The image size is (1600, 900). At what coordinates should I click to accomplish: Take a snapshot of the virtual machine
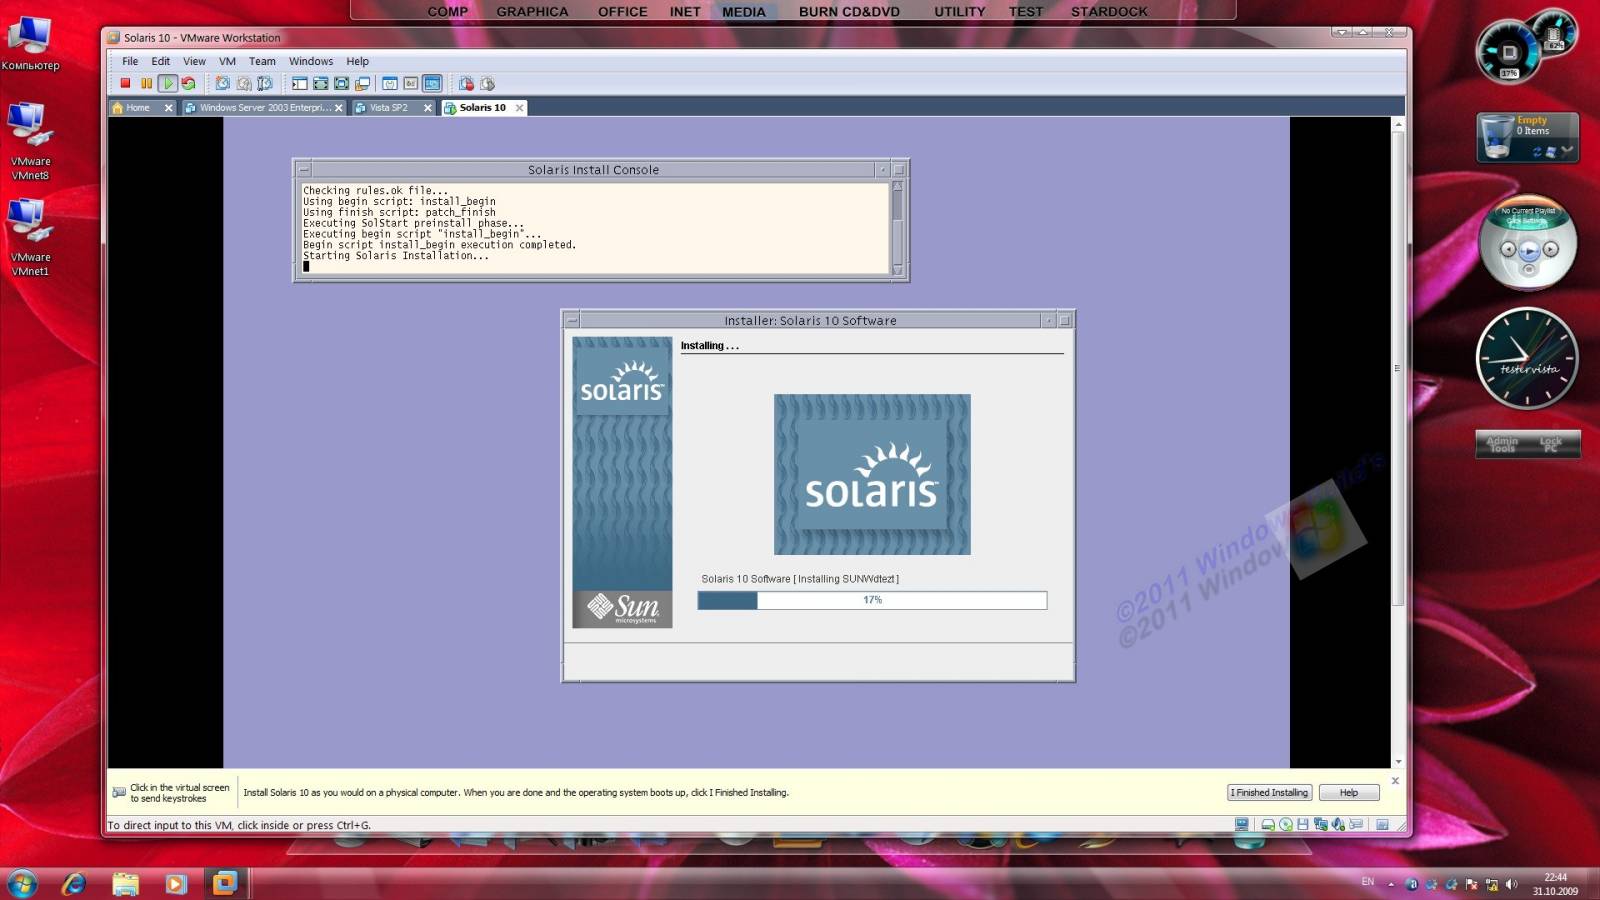[x=222, y=84]
